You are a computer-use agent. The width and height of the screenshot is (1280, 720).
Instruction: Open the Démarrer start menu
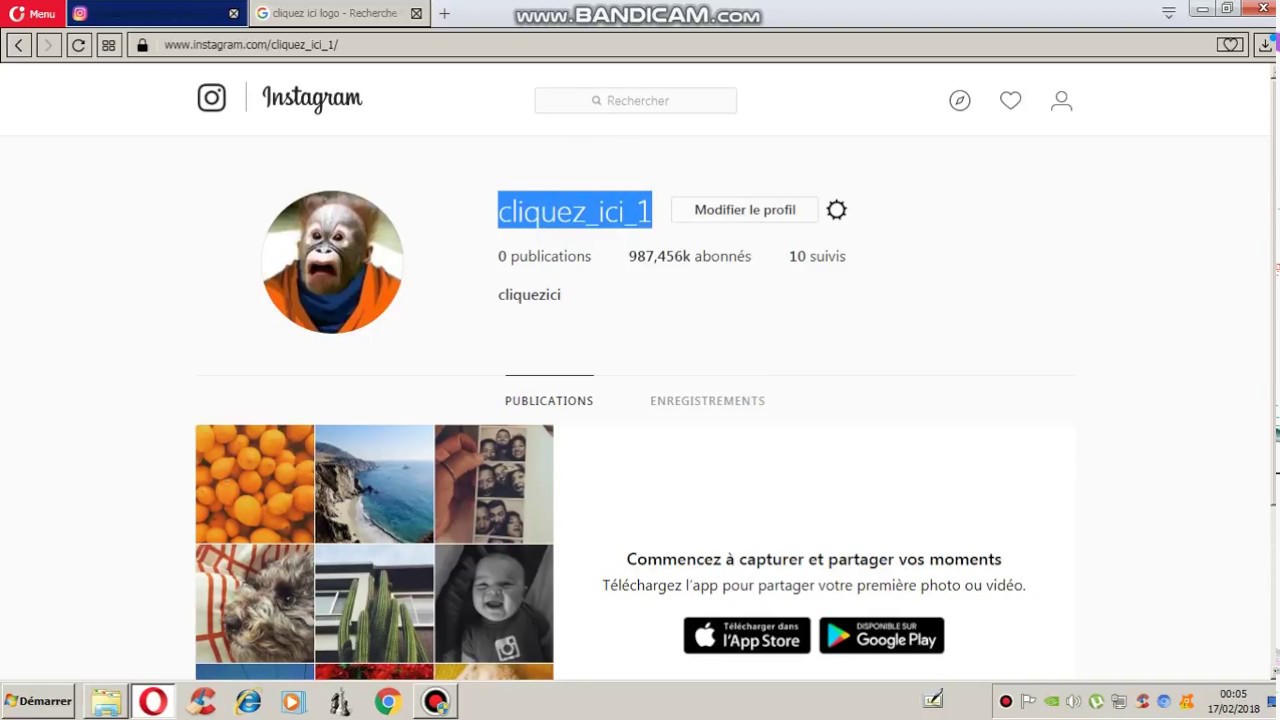38,701
